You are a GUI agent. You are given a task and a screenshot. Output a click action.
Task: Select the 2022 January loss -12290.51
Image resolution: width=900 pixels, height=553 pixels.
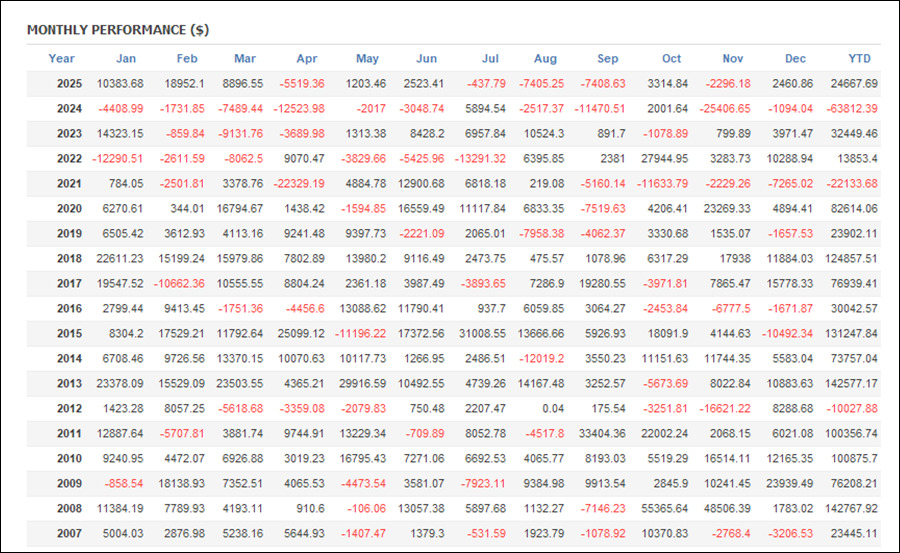[119, 158]
